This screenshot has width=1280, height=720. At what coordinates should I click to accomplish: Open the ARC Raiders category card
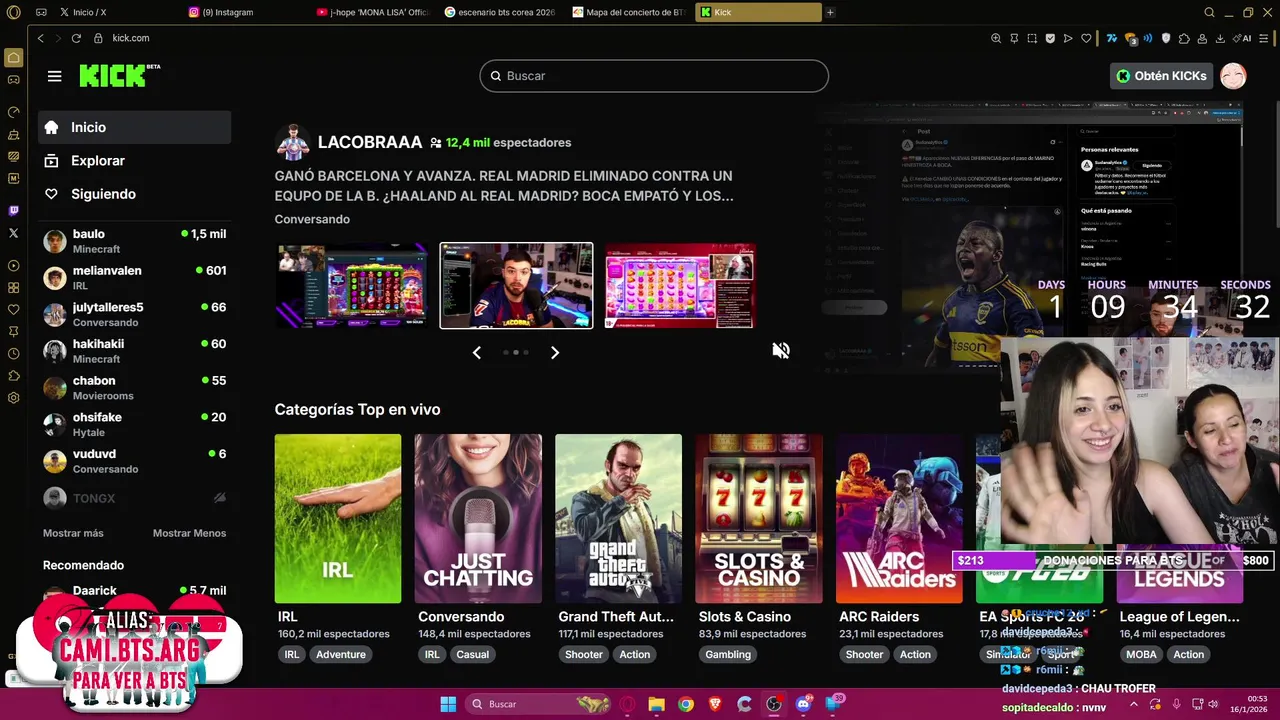tap(899, 518)
